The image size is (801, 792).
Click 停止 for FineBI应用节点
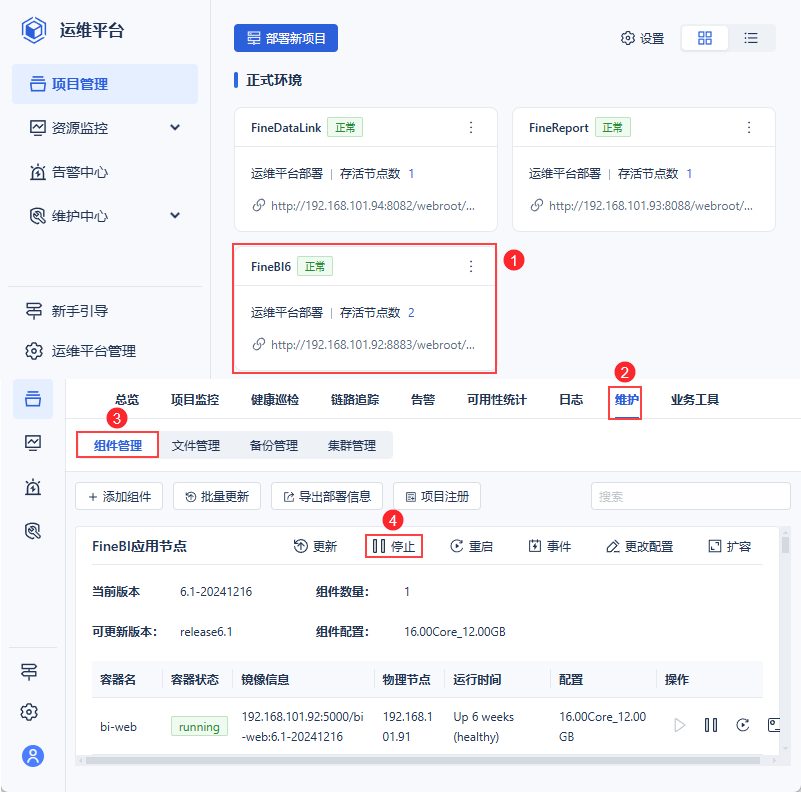393,546
